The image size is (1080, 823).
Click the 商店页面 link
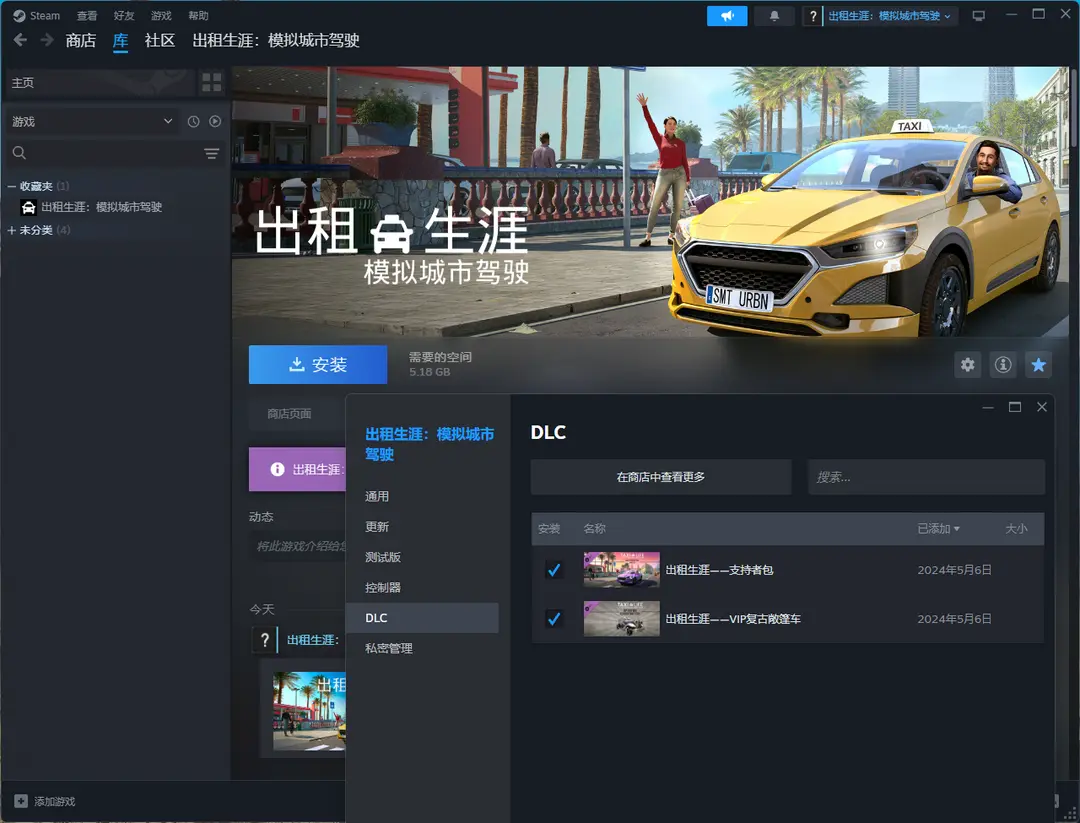(x=289, y=413)
